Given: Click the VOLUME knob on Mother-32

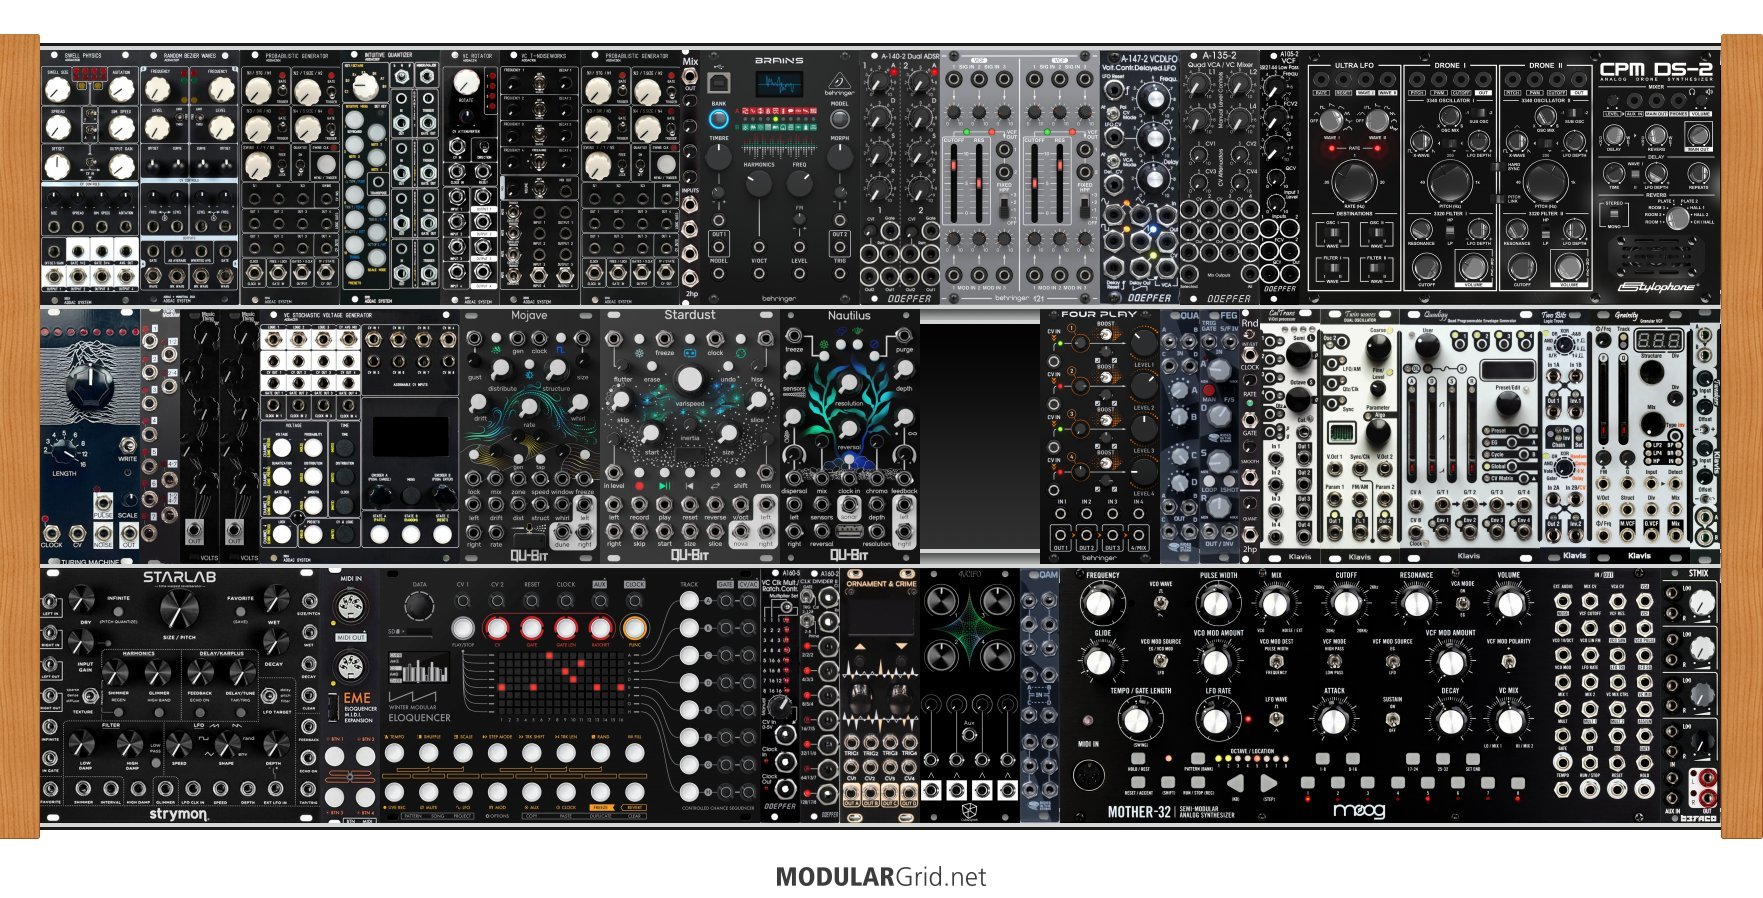Looking at the screenshot, I should point(1507,603).
